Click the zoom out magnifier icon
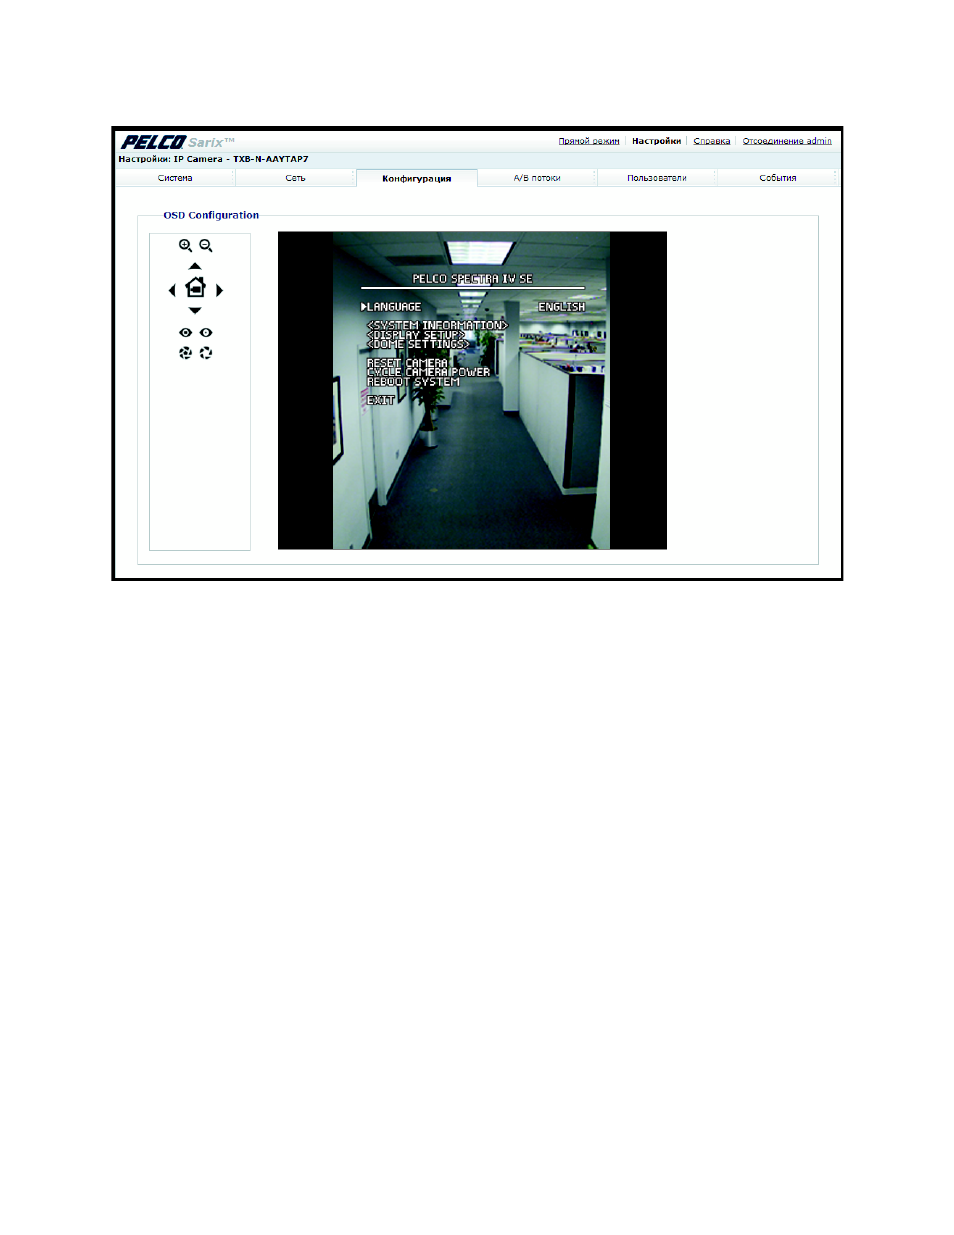The image size is (954, 1235). click(206, 245)
